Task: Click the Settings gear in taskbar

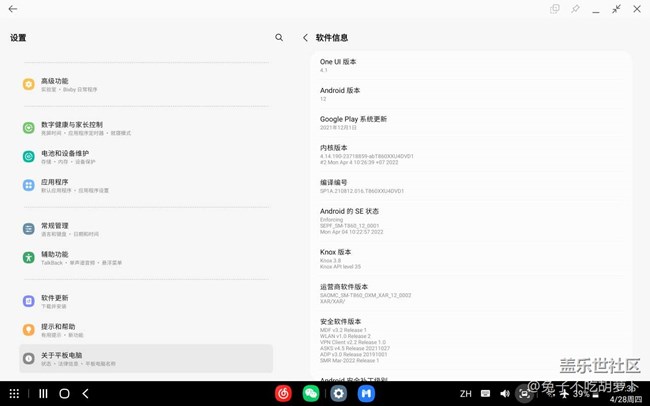Action: pyautogui.click(x=339, y=394)
